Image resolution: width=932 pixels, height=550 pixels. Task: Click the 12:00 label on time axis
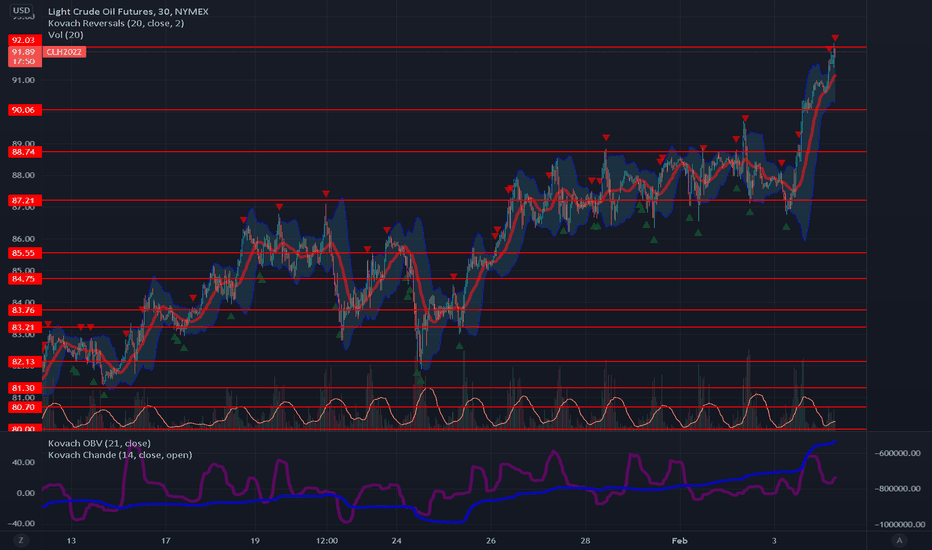click(x=327, y=540)
